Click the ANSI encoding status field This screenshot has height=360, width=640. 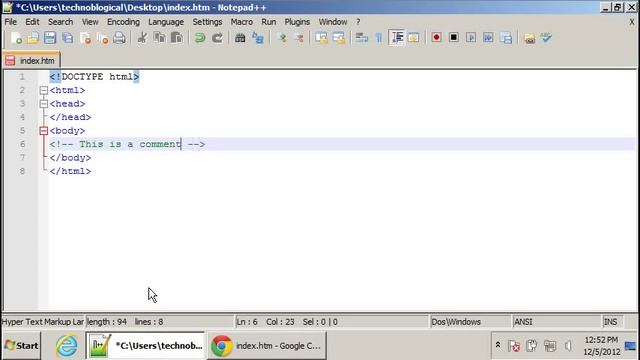(x=557, y=322)
